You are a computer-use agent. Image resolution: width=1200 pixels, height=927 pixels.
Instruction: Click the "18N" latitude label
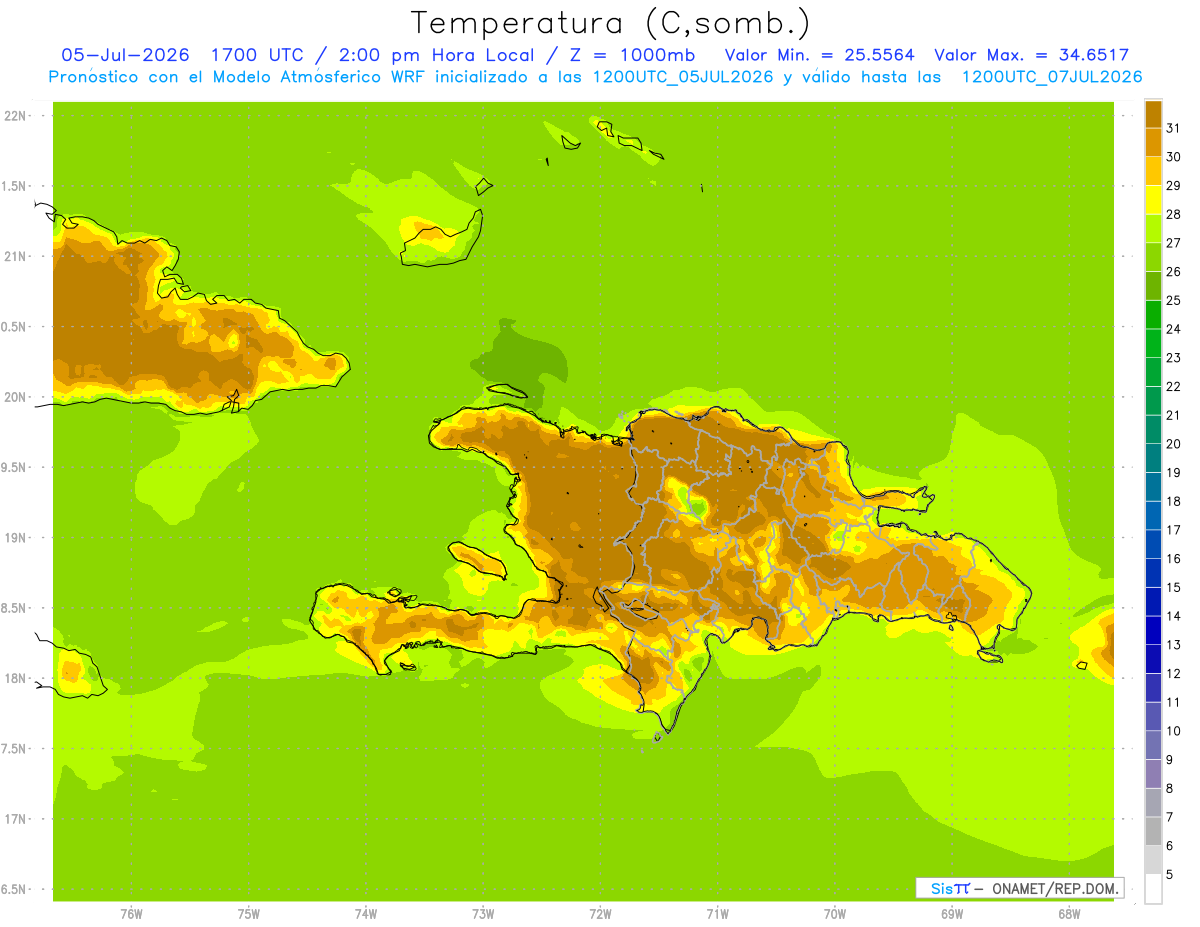(14, 678)
